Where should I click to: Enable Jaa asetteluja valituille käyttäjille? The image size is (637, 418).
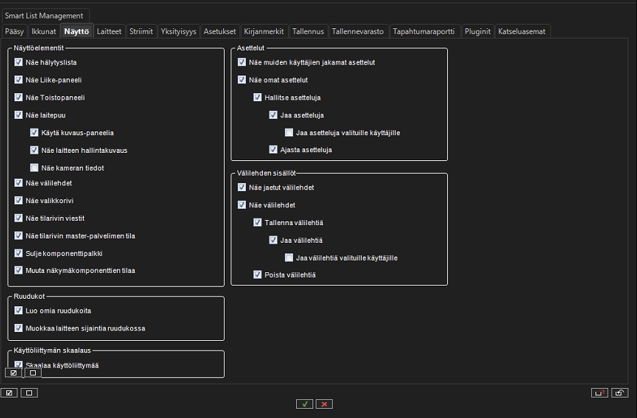[x=289, y=132]
